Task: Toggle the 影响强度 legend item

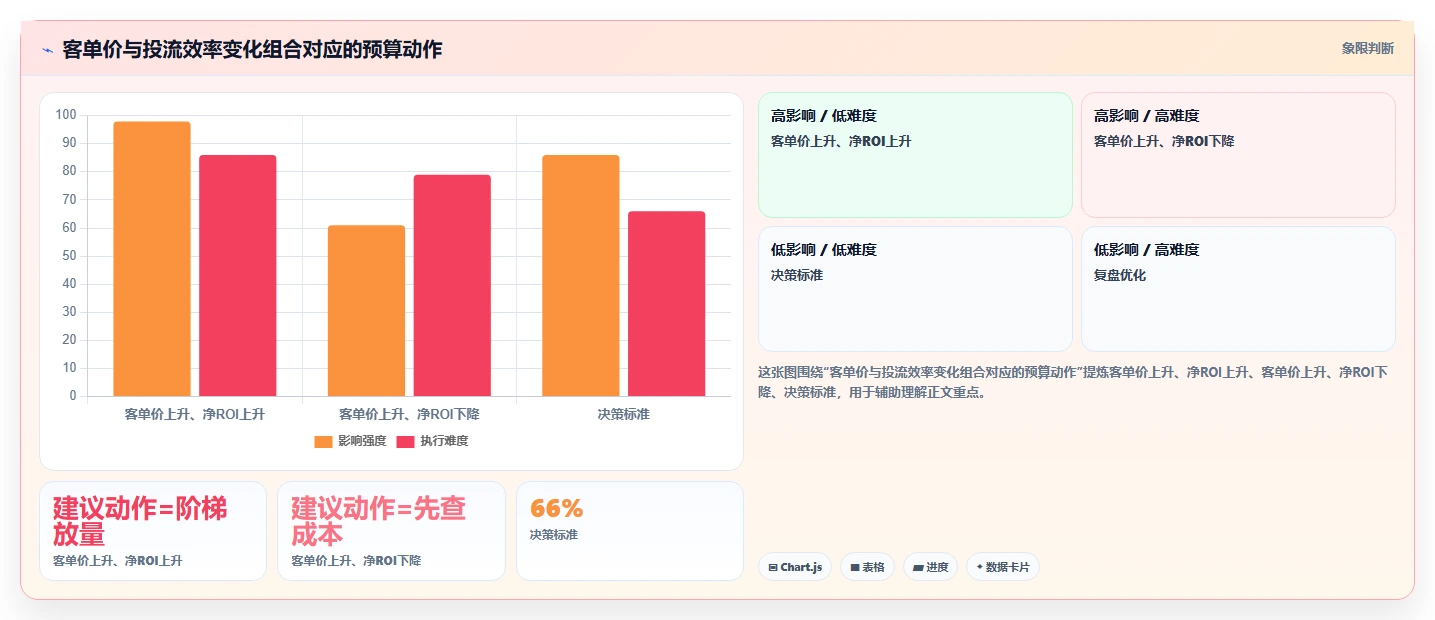Action: 350,441
